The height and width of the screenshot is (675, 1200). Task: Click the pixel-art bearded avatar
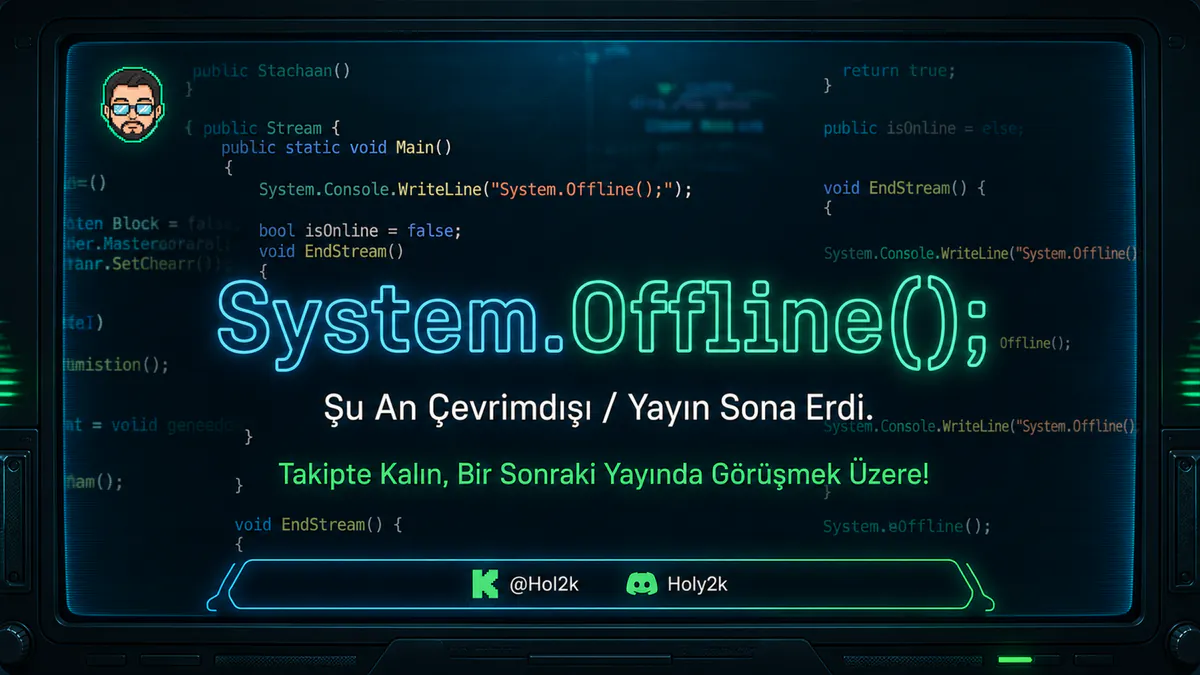[x=133, y=106]
